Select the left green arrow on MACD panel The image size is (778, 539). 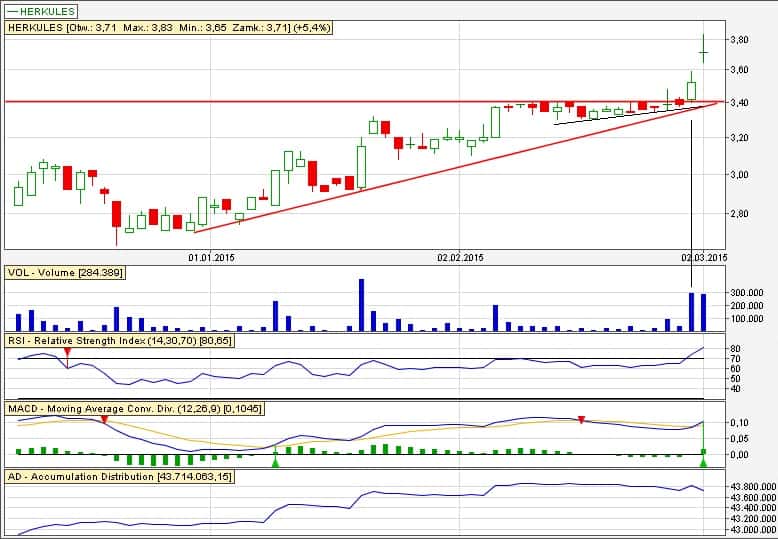275,460
